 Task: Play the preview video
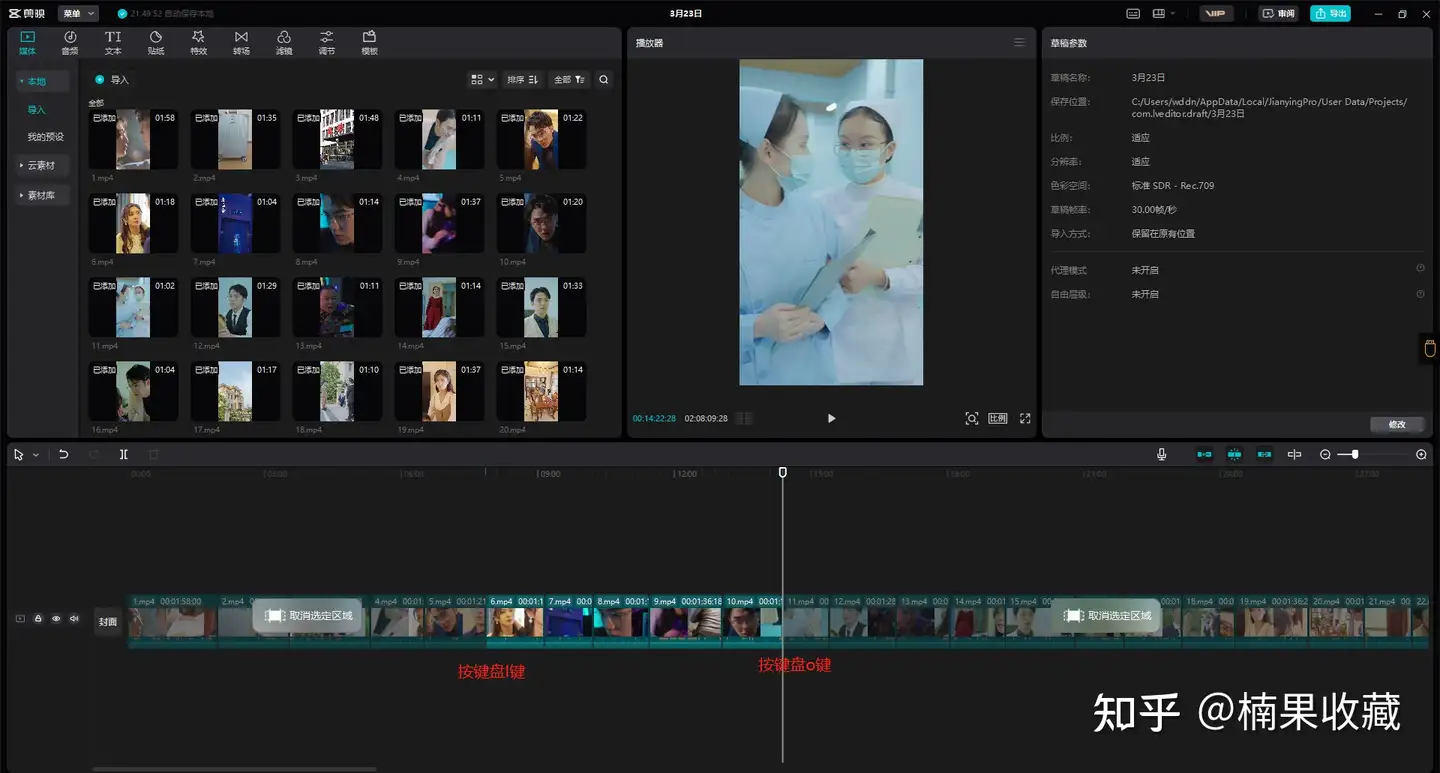tap(831, 418)
